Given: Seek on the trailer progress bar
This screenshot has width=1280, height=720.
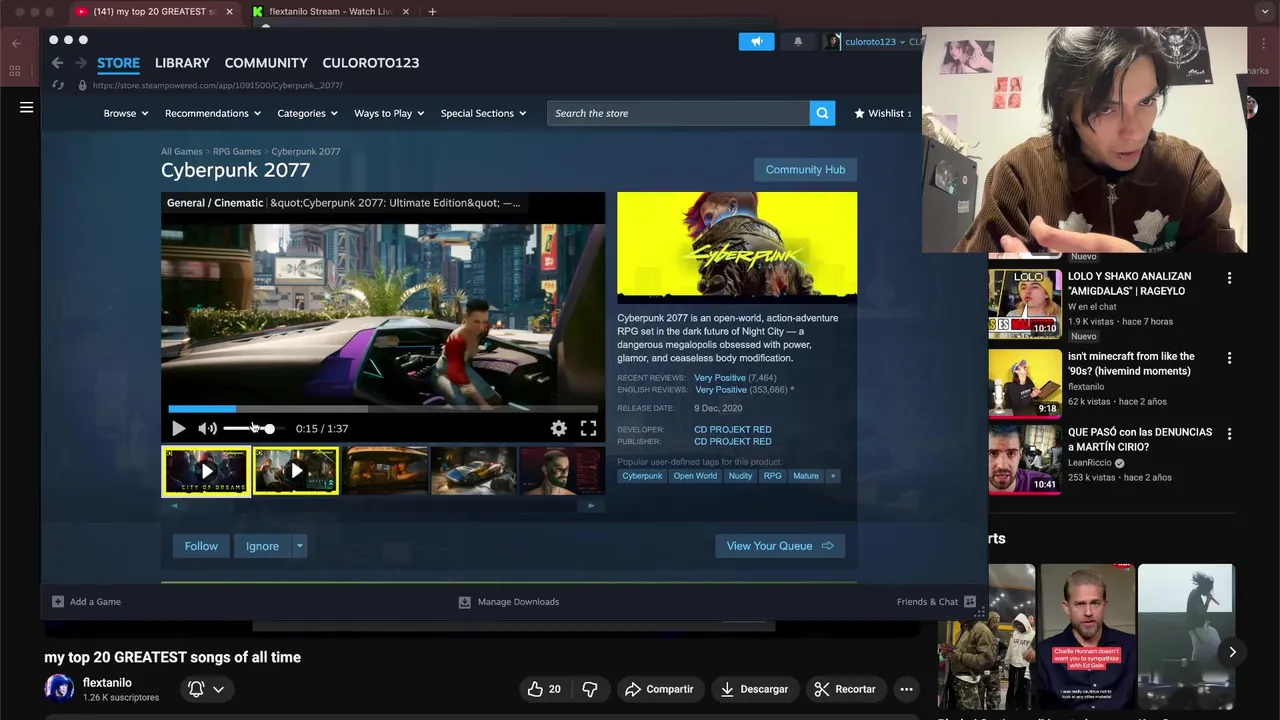Looking at the screenshot, I should pyautogui.click(x=383, y=409).
